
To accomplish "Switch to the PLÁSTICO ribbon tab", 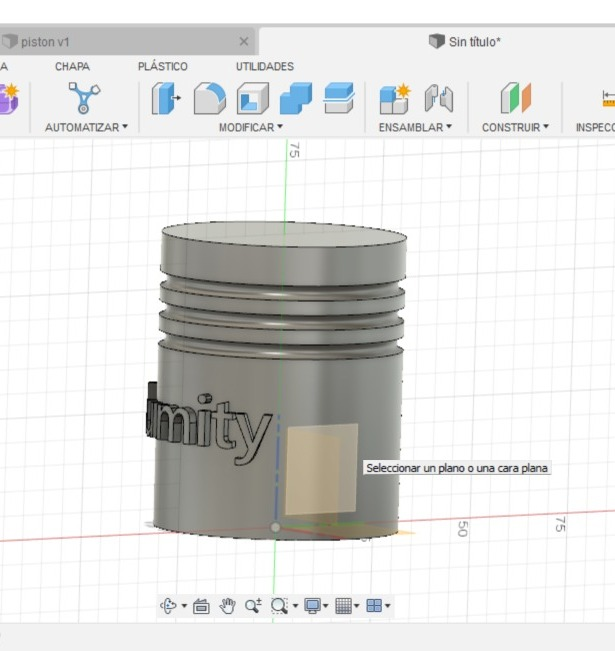I will tap(163, 66).
